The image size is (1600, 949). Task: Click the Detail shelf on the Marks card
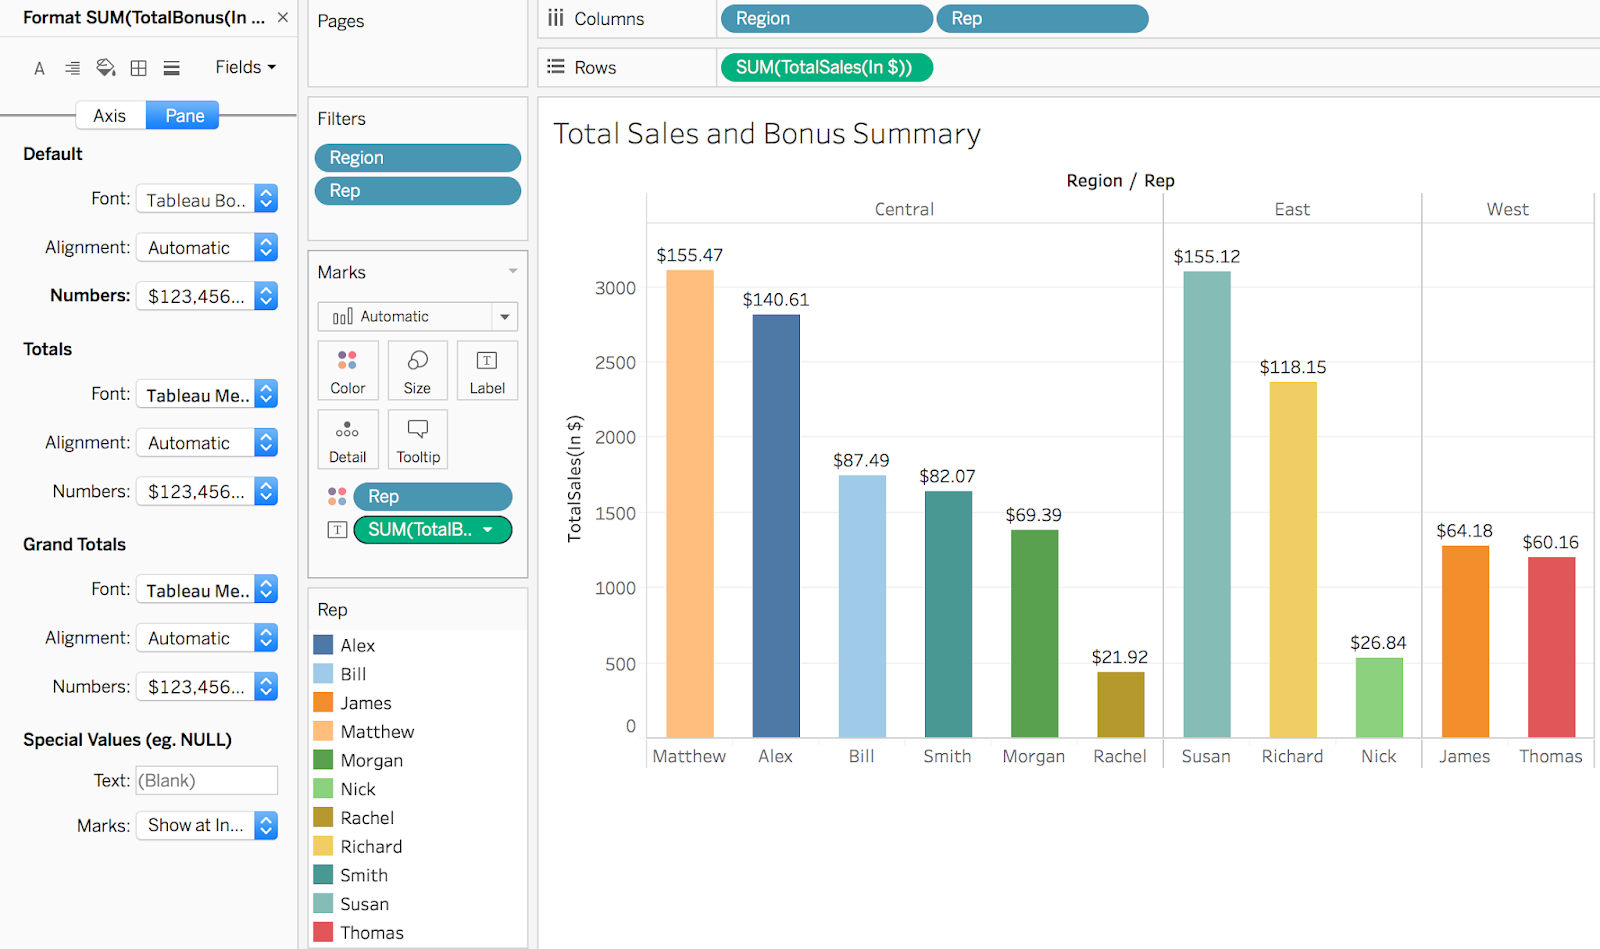(x=347, y=439)
